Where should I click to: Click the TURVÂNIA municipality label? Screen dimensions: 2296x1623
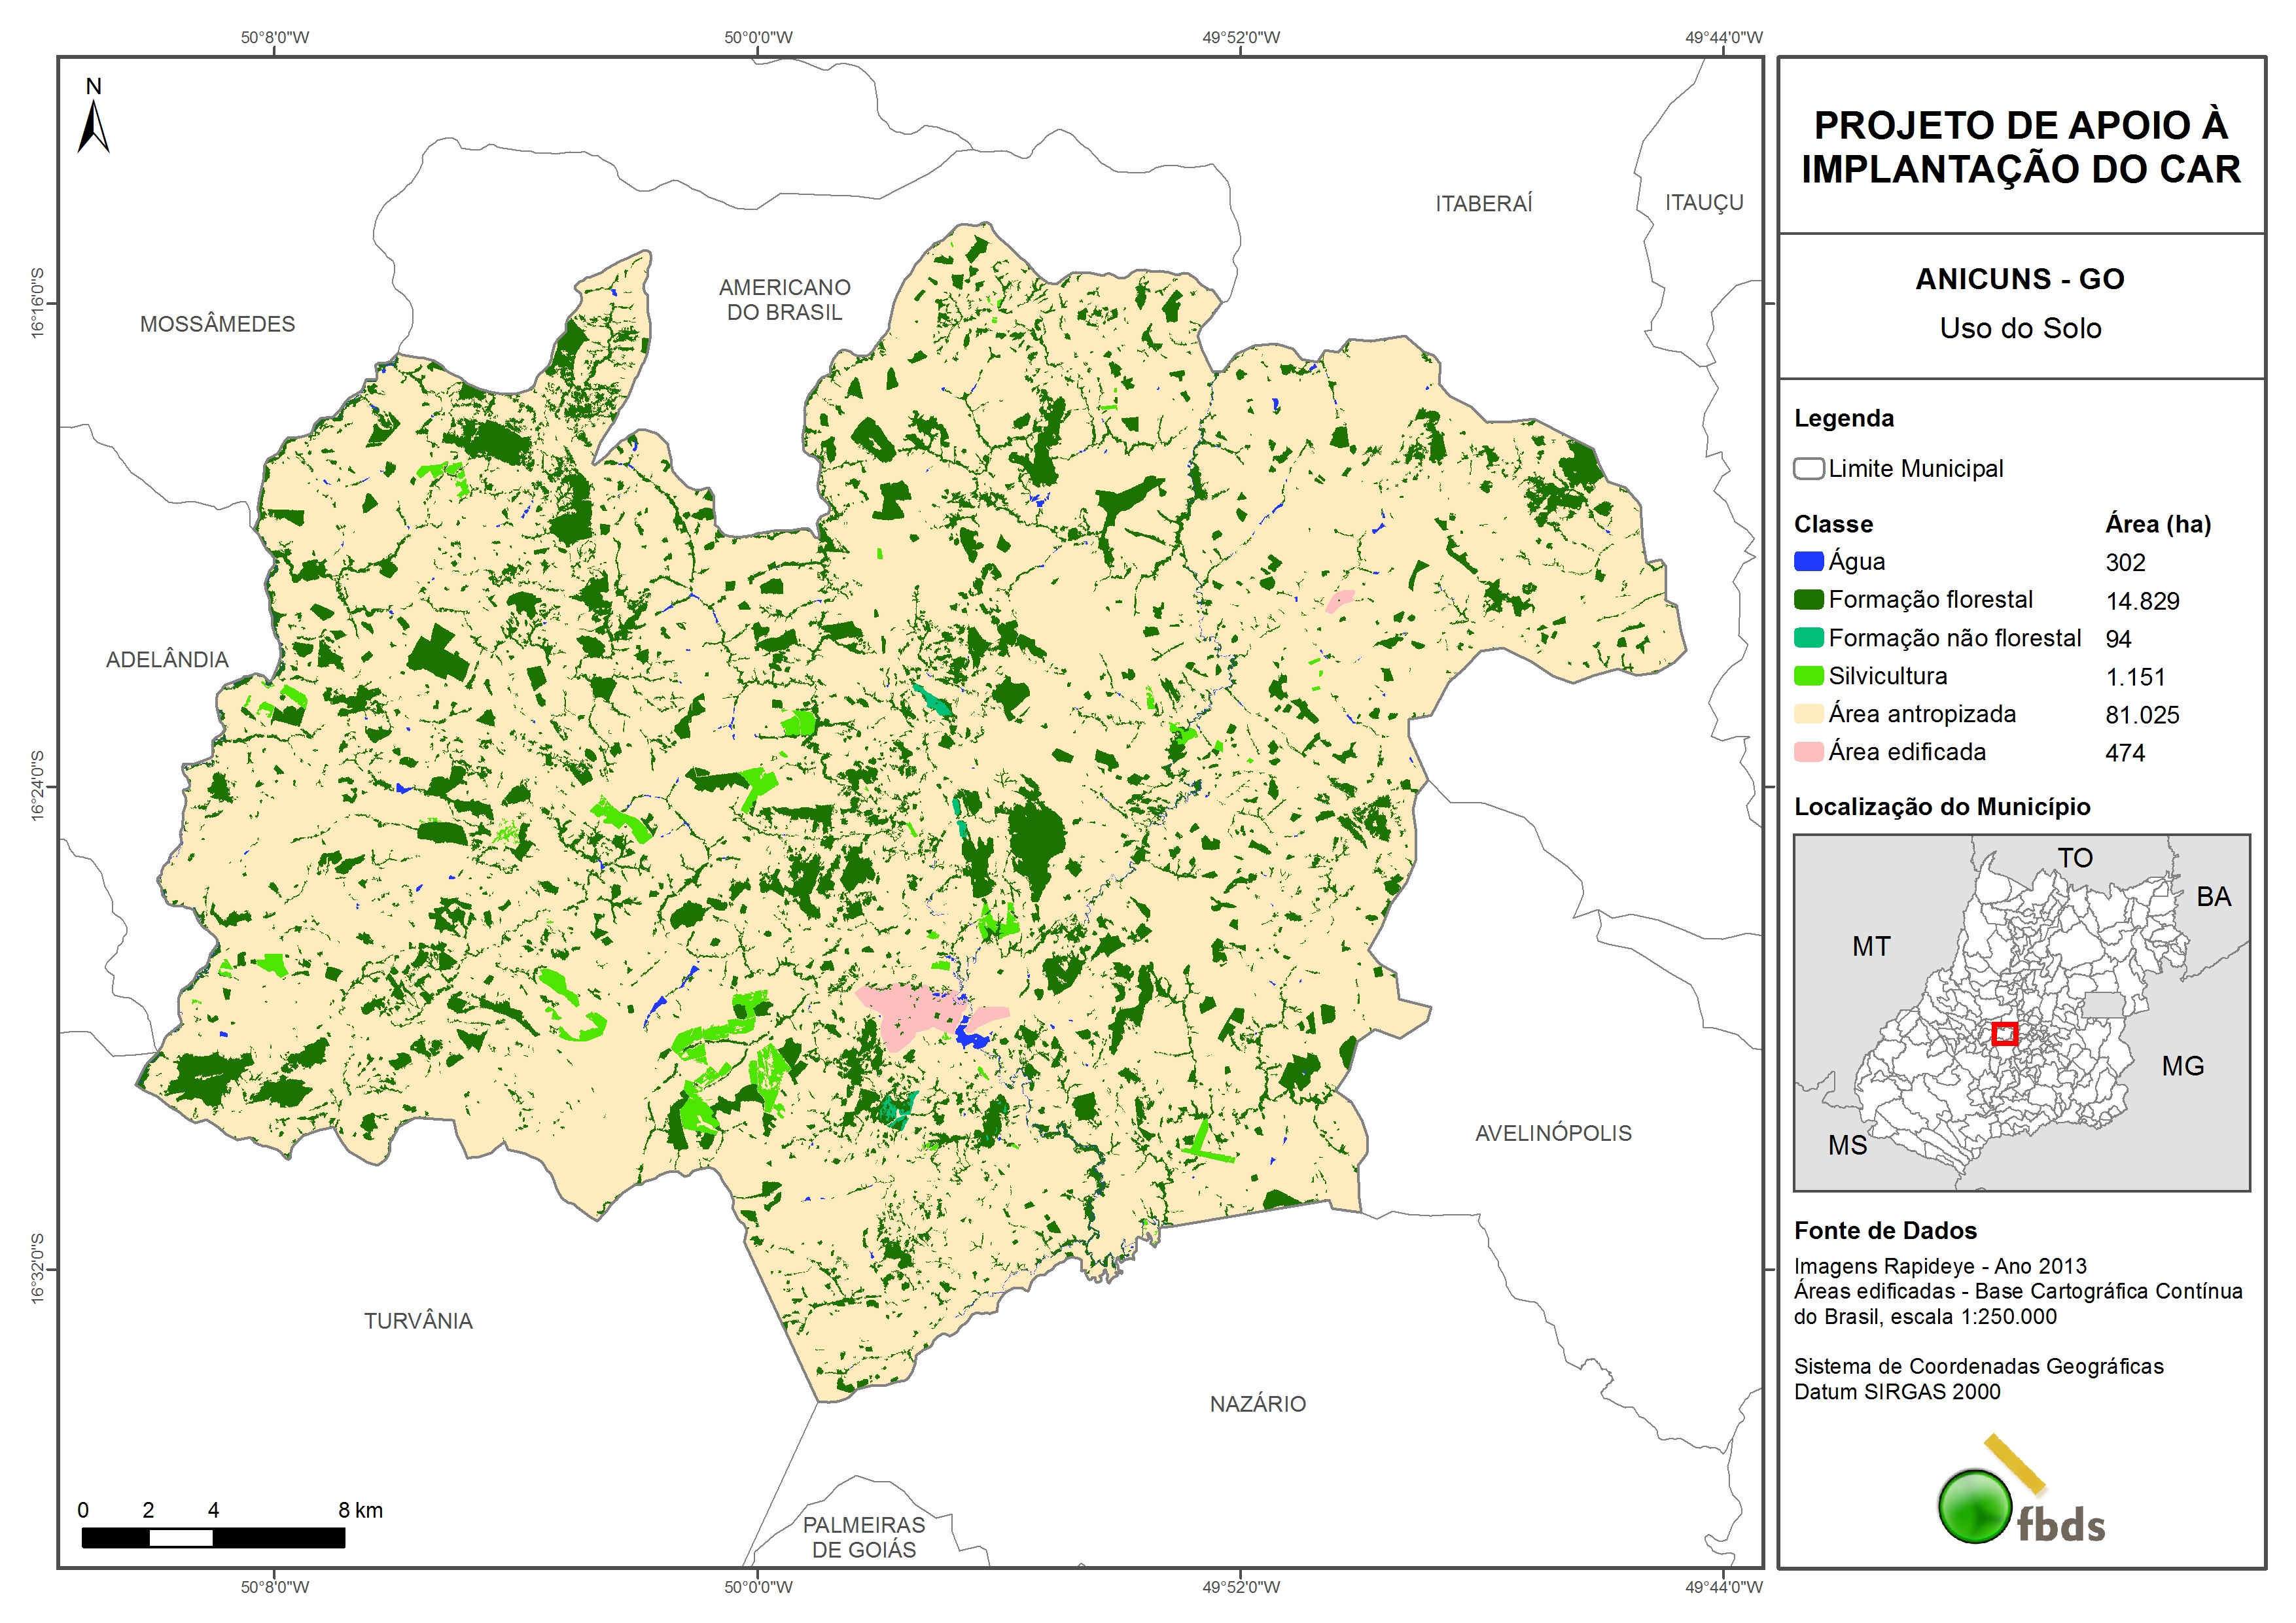pyautogui.click(x=418, y=1321)
